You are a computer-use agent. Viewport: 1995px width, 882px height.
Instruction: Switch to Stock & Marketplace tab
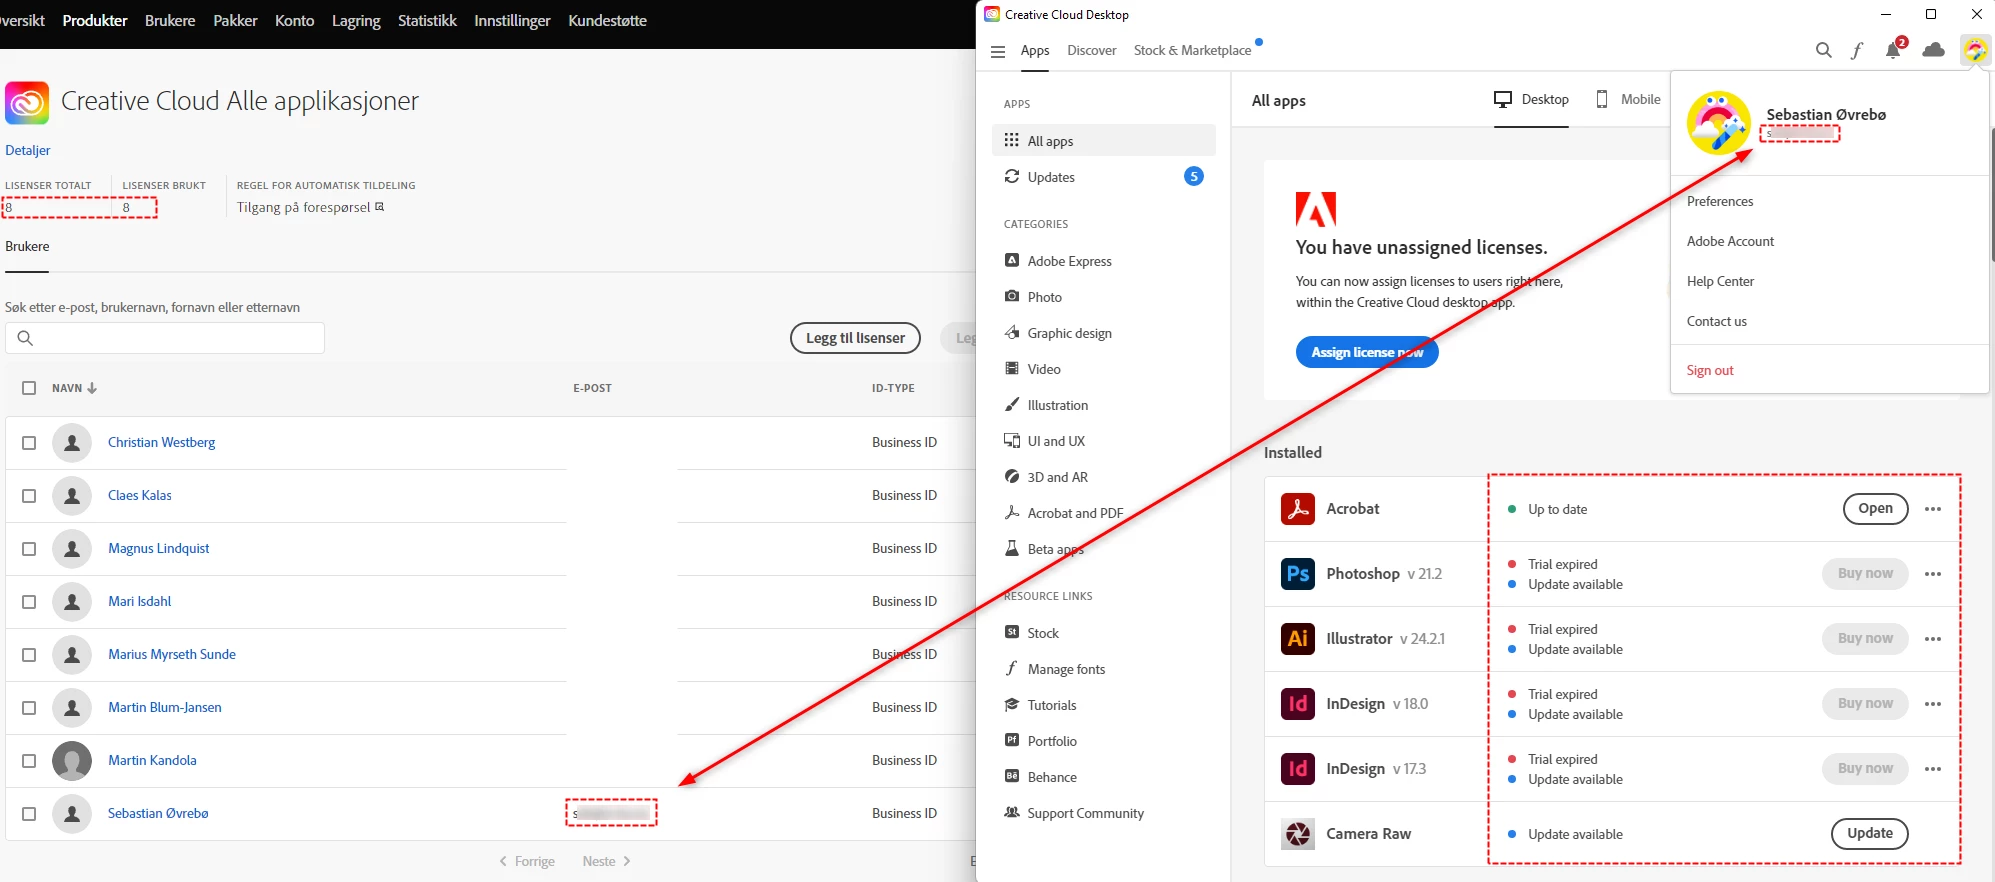(x=1192, y=51)
